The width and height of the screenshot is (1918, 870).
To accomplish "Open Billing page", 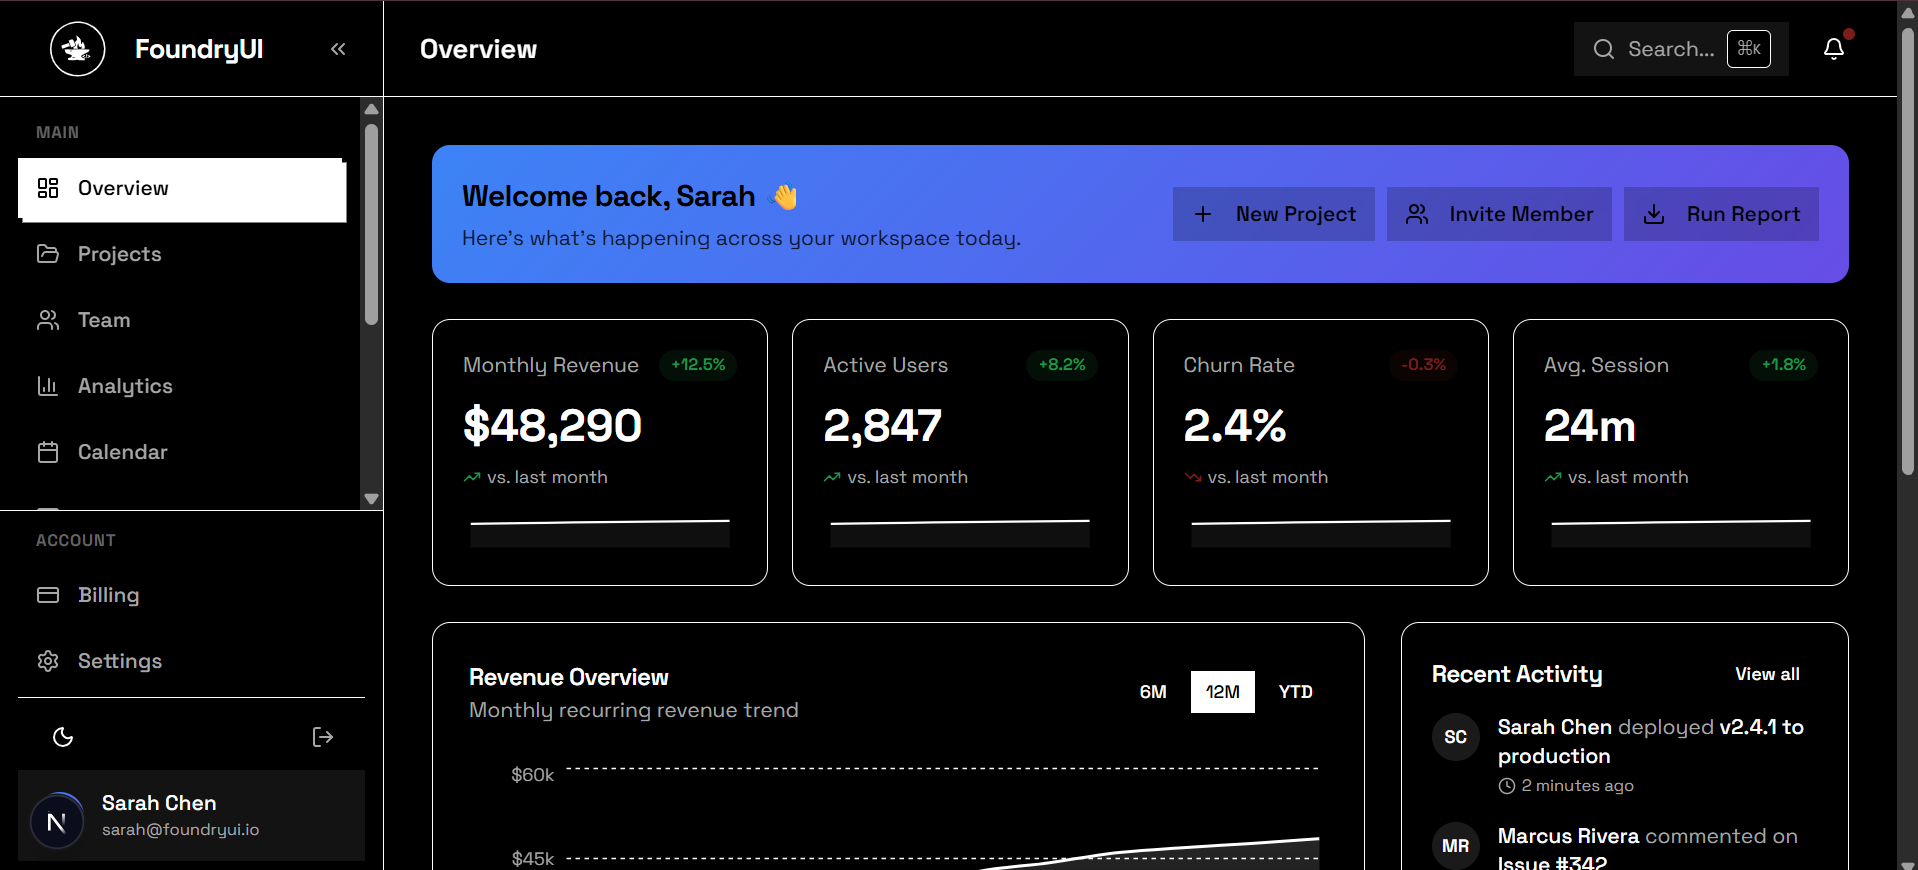I will (x=191, y=595).
